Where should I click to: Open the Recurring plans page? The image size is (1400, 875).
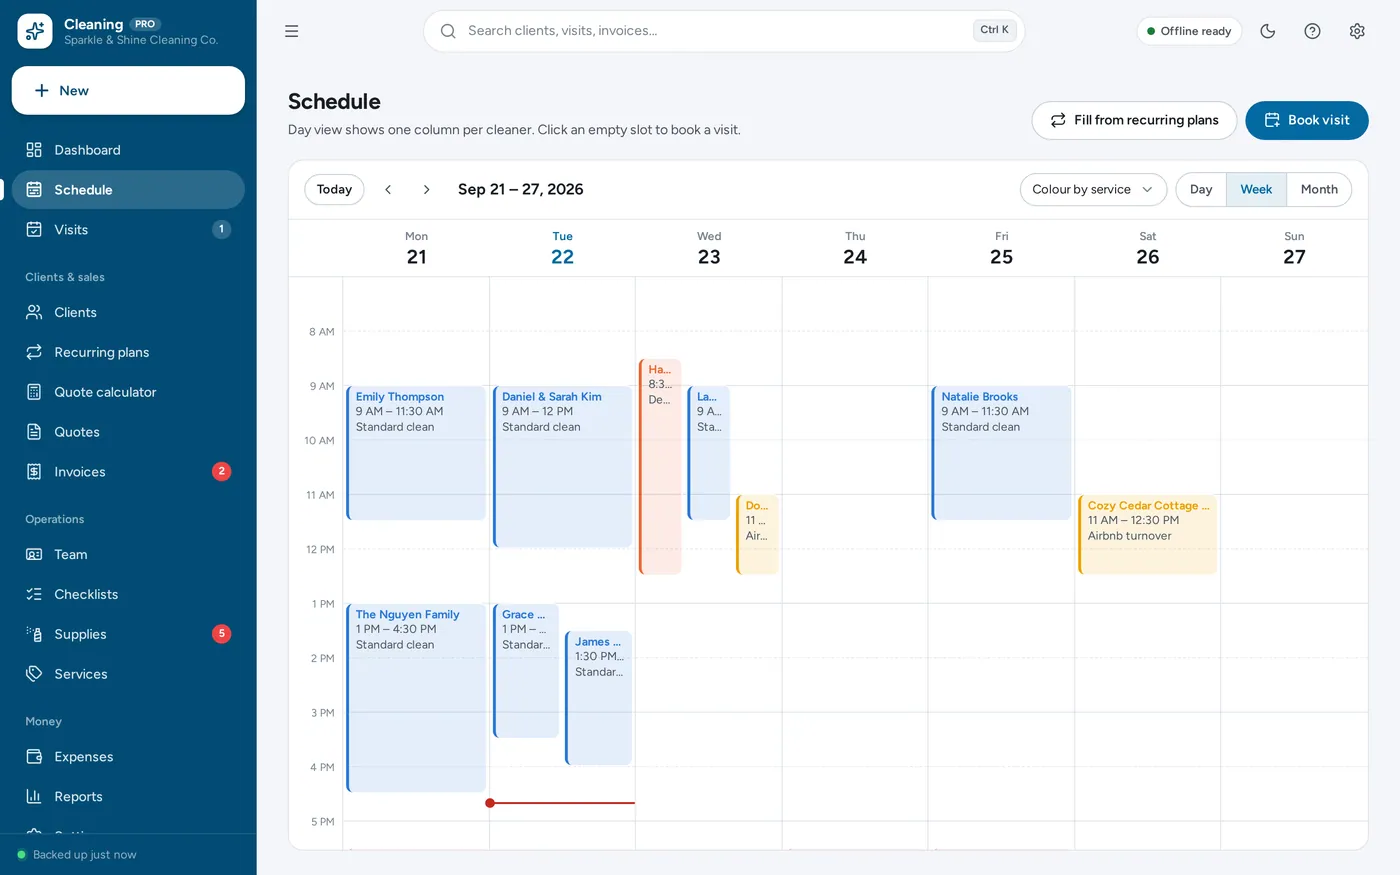(128, 352)
